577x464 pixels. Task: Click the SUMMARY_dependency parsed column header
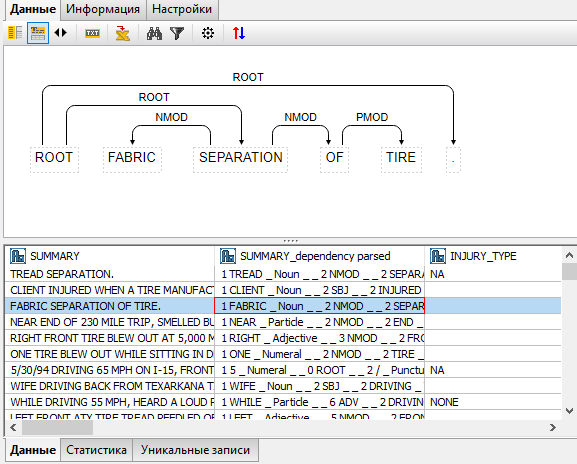coord(319,256)
